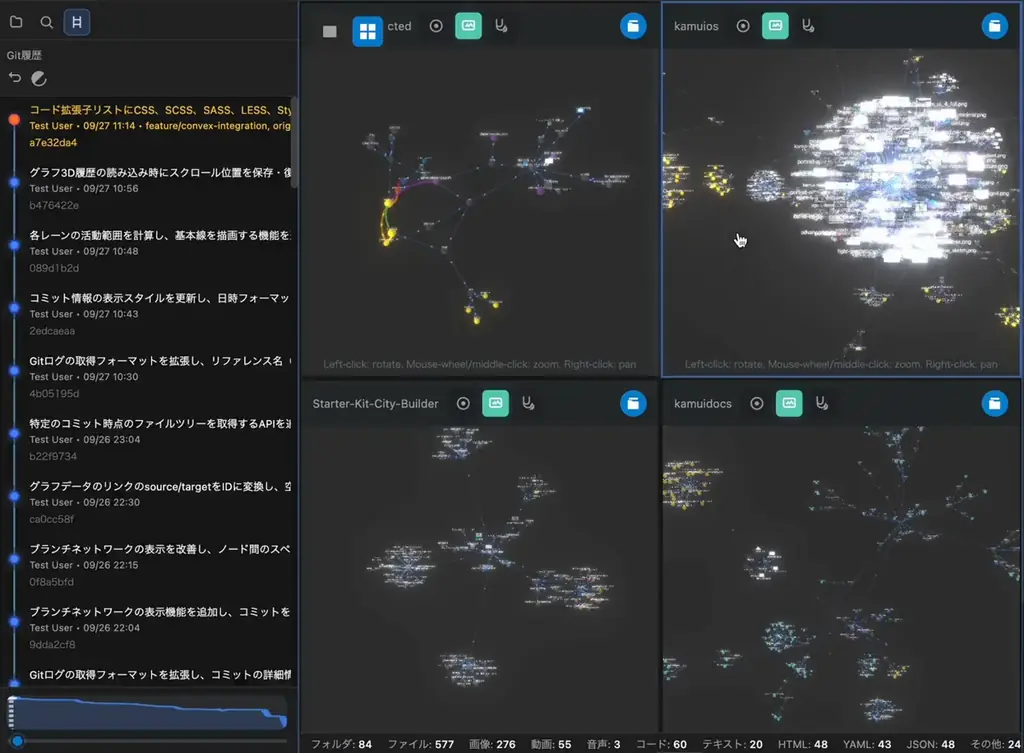Screen dimensions: 1024x753
Task: Click the undo arrow in Git履歴 panel
Action: pos(14,78)
